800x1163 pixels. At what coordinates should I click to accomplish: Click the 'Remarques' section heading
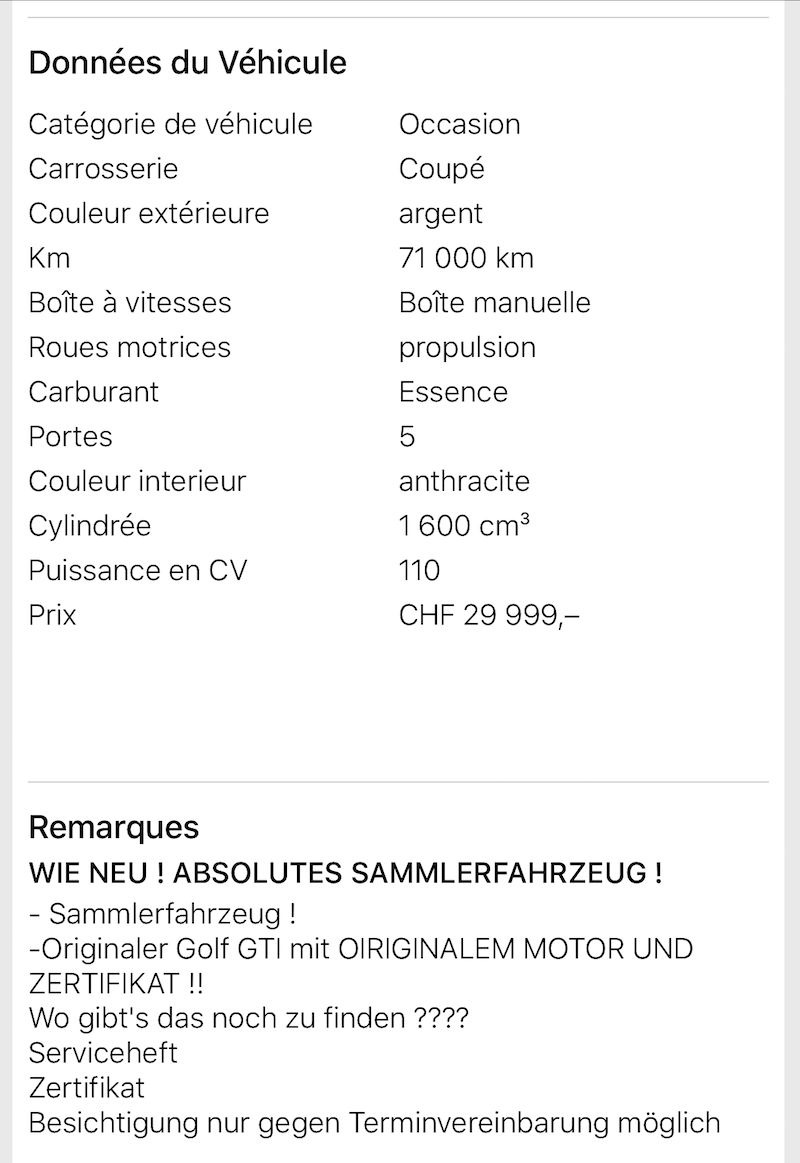(x=113, y=828)
